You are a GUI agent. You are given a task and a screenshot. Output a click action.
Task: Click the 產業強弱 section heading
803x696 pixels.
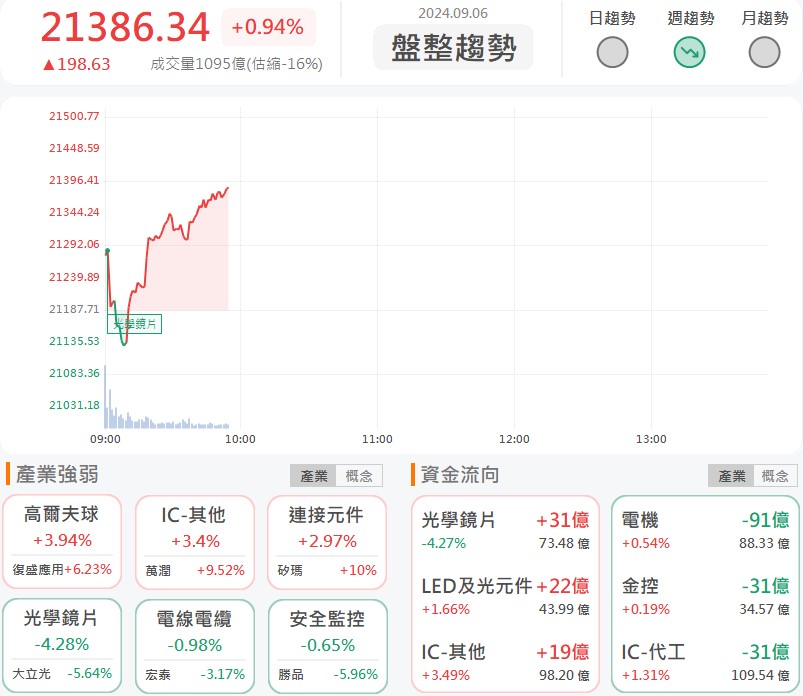[x=57, y=474]
